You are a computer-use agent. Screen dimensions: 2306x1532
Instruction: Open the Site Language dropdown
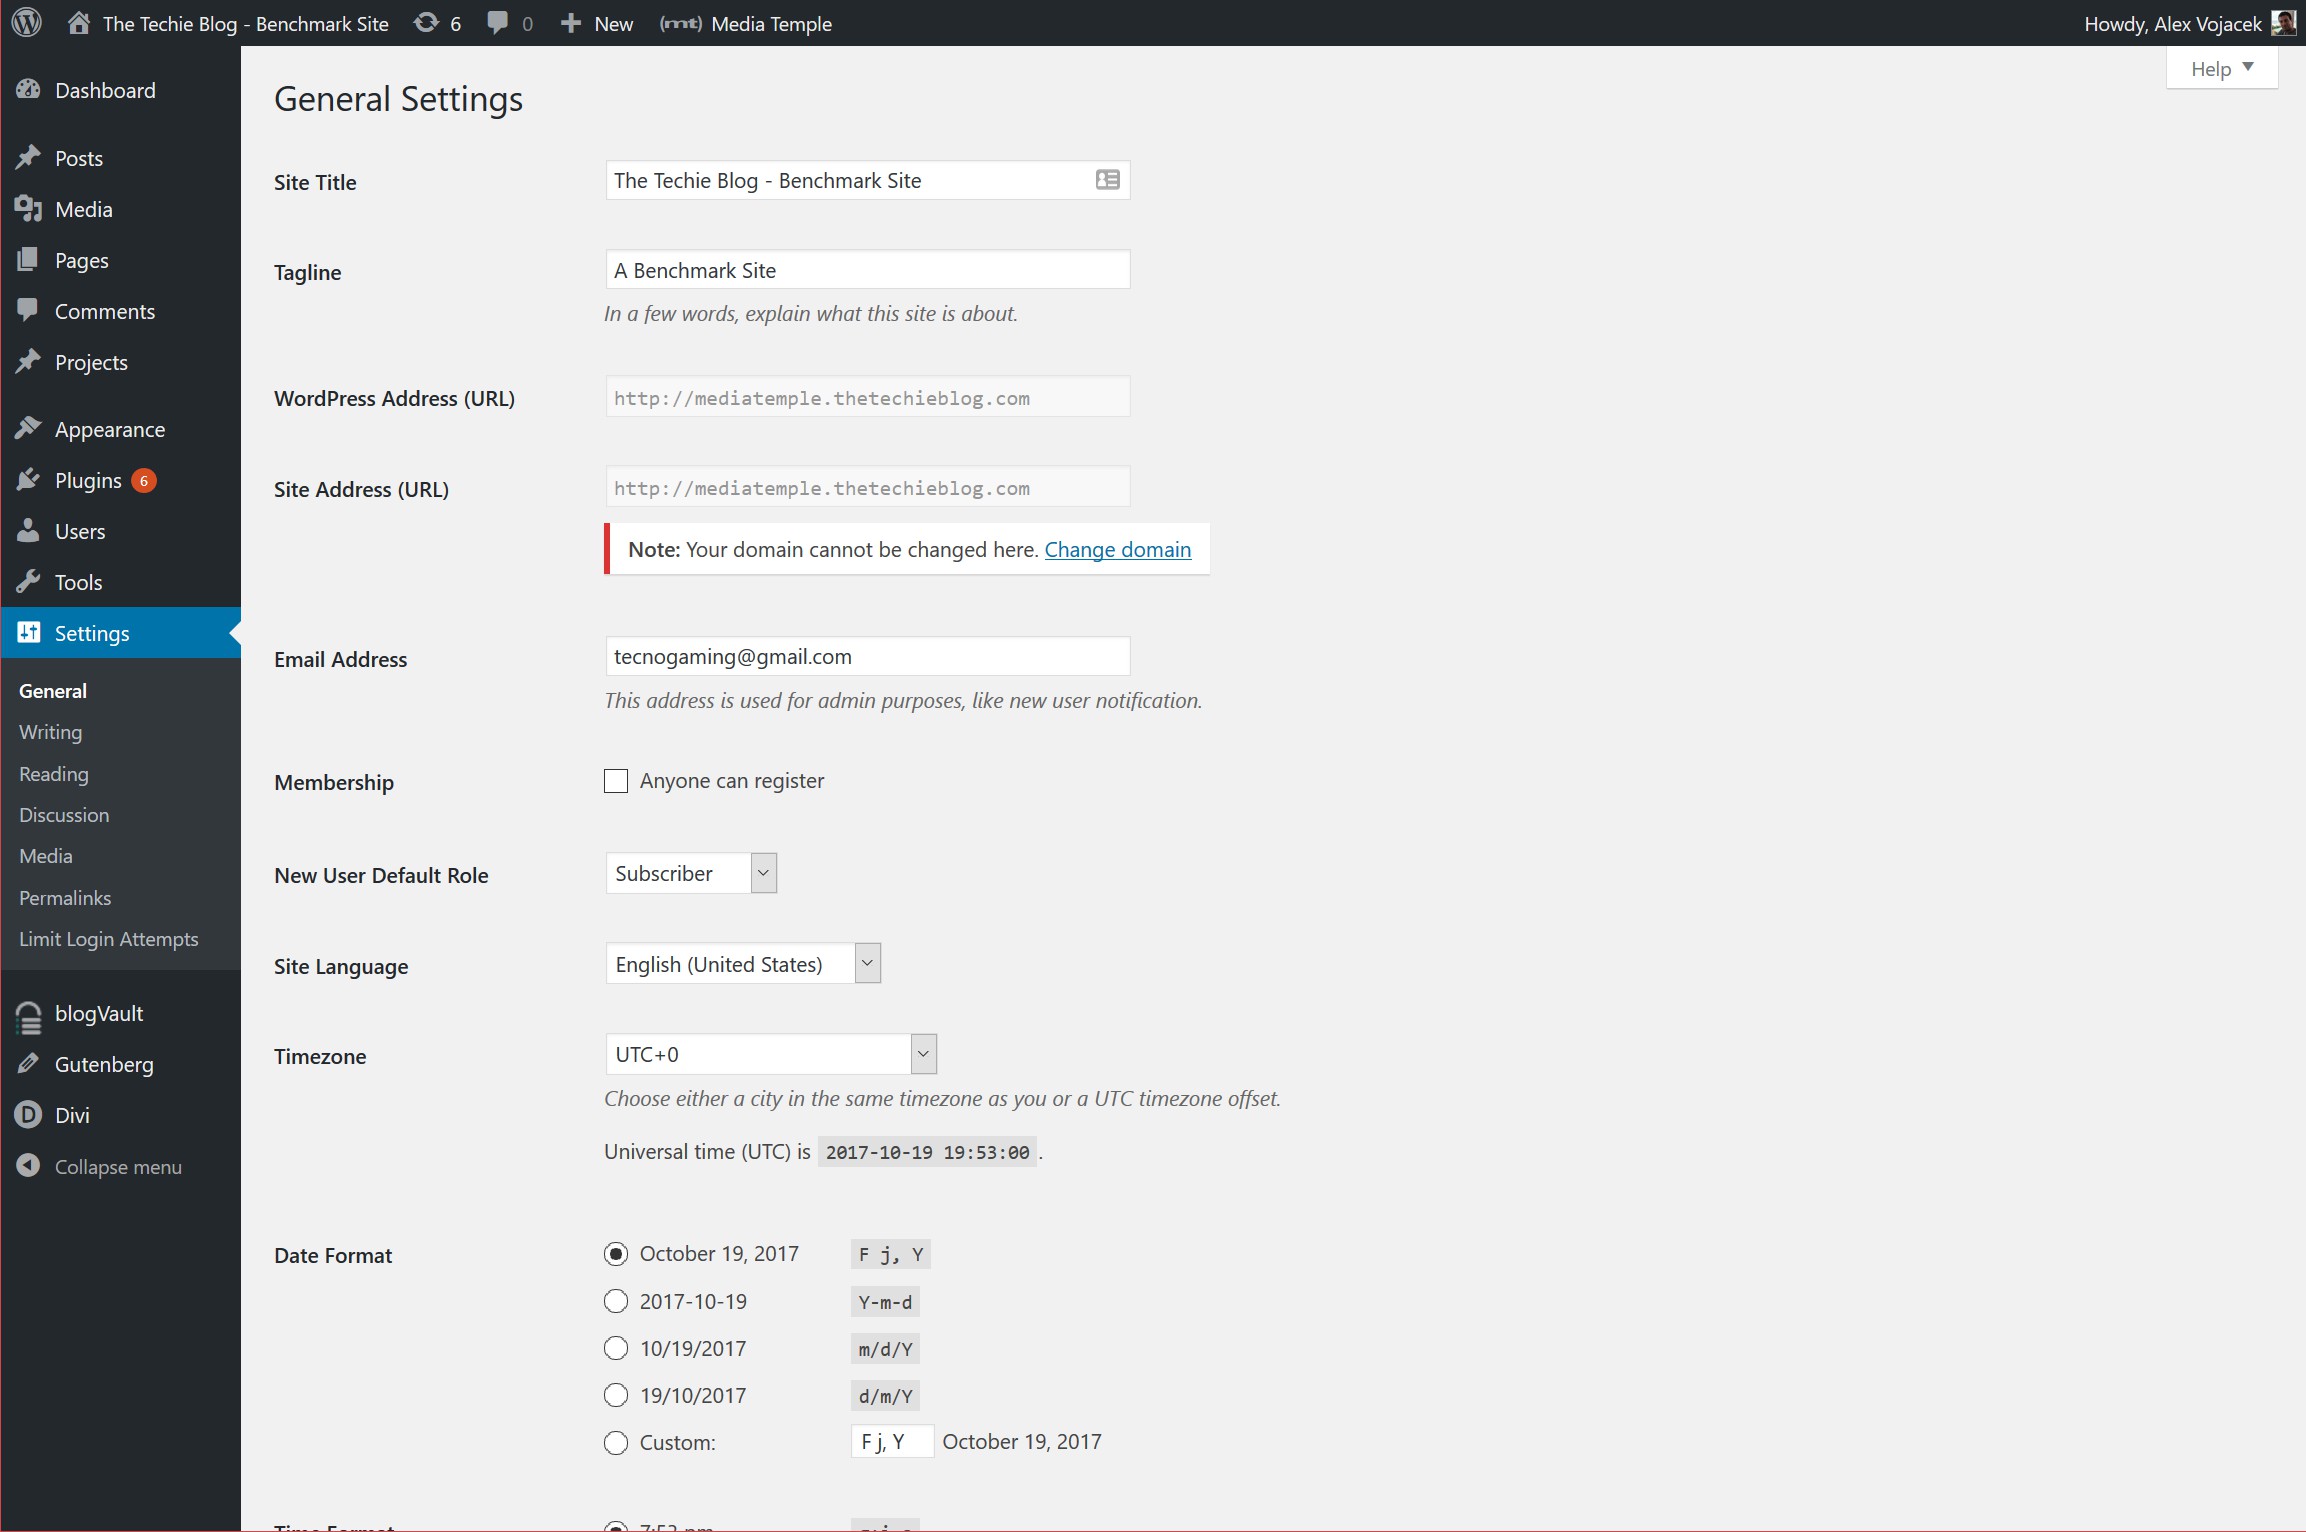(743, 964)
